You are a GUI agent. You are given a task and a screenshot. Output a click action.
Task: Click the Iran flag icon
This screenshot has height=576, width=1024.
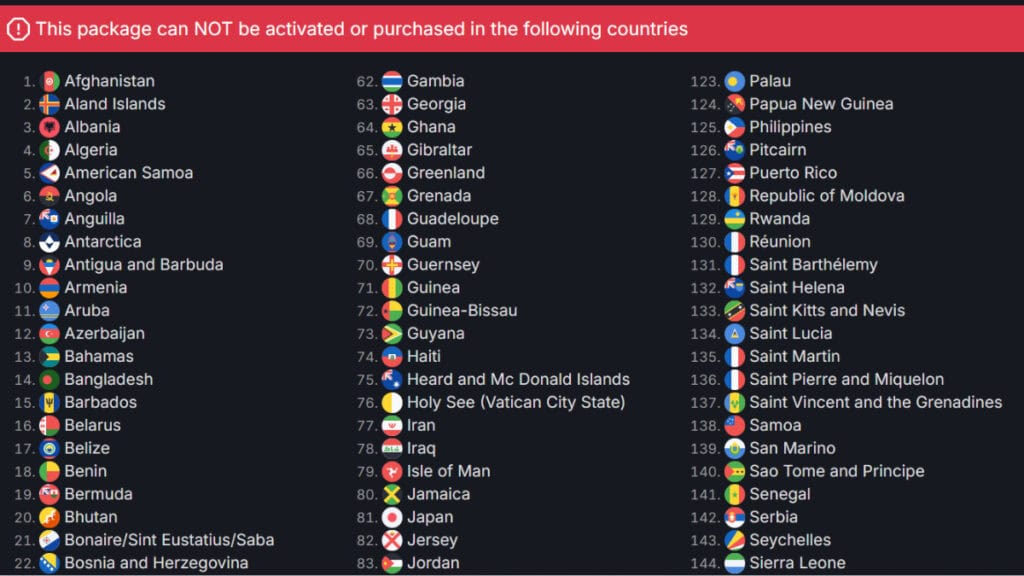tap(392, 425)
